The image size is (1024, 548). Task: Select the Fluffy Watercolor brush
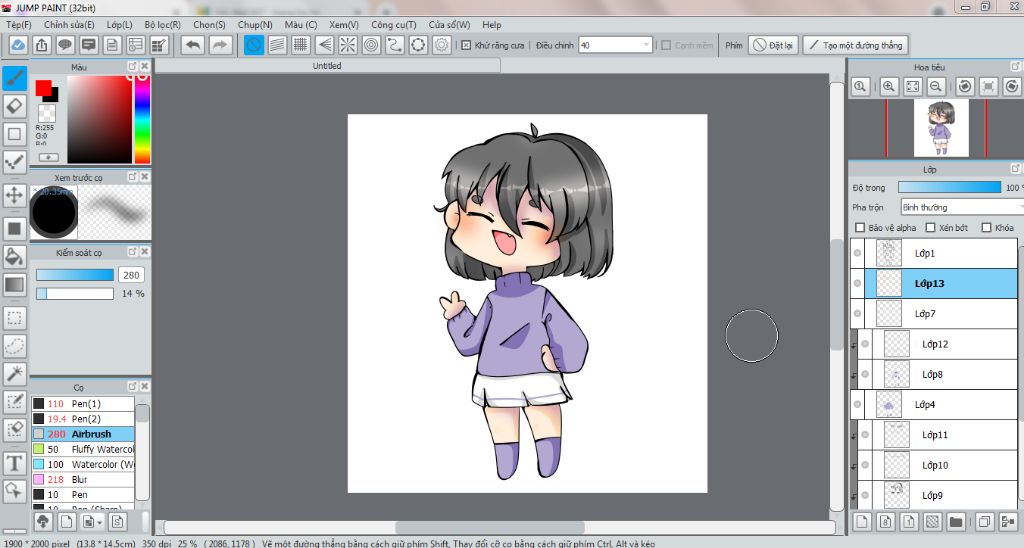click(83, 449)
